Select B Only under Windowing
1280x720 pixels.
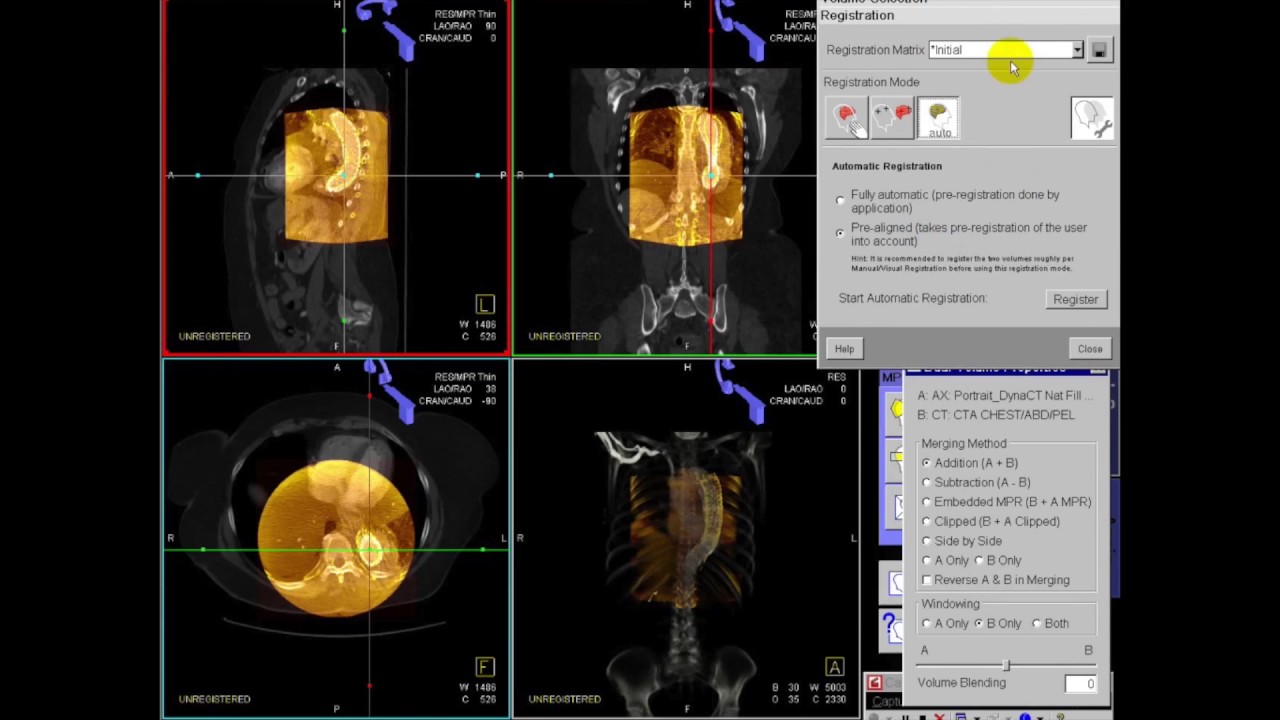coord(979,623)
